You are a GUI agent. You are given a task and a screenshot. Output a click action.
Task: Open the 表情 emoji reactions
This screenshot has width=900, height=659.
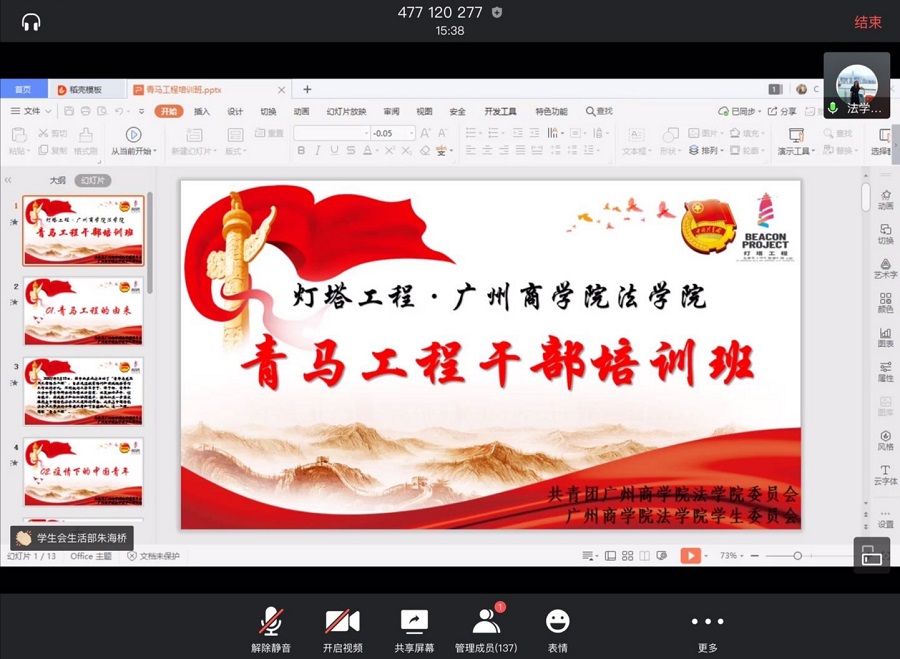[x=558, y=622]
